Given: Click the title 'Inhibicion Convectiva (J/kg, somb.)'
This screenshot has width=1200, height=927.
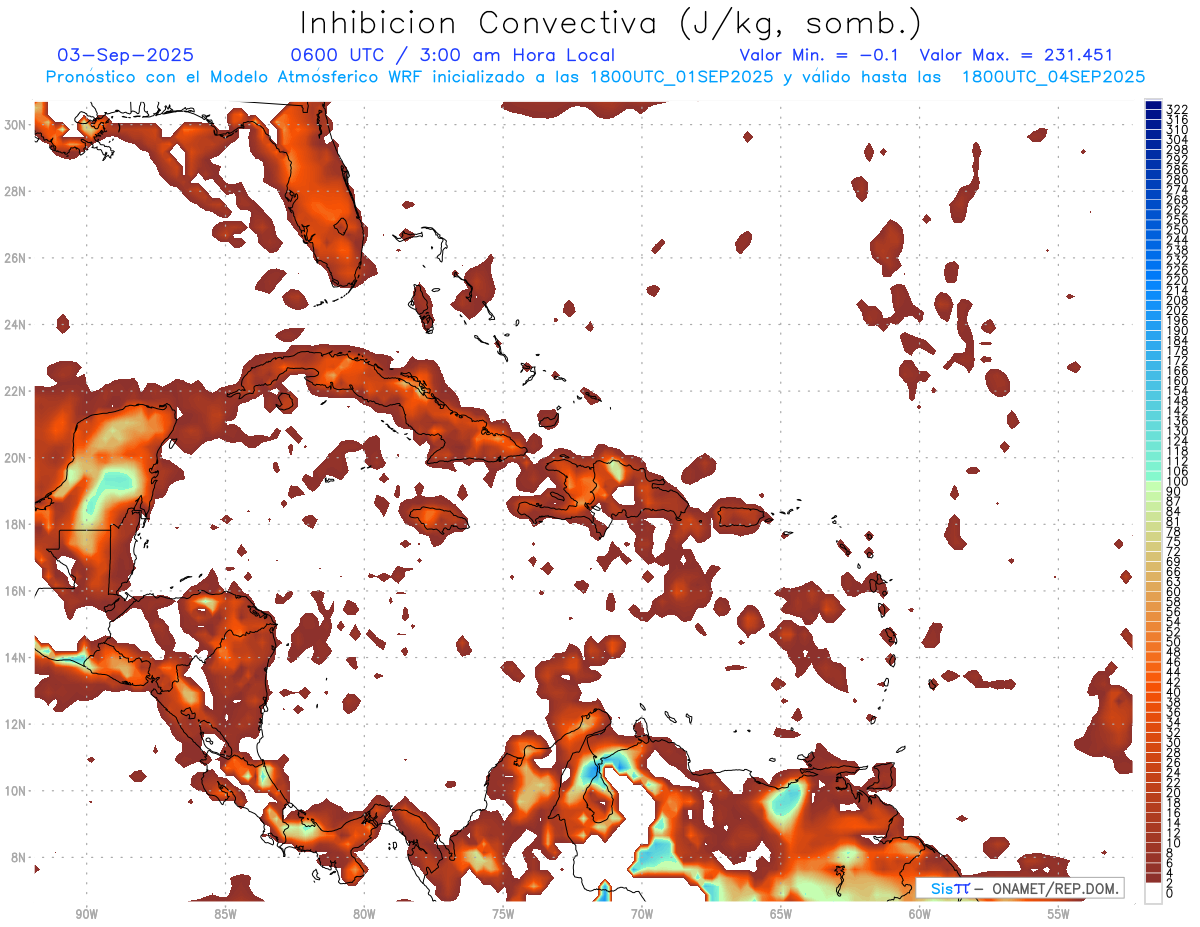Looking at the screenshot, I should [611, 24].
